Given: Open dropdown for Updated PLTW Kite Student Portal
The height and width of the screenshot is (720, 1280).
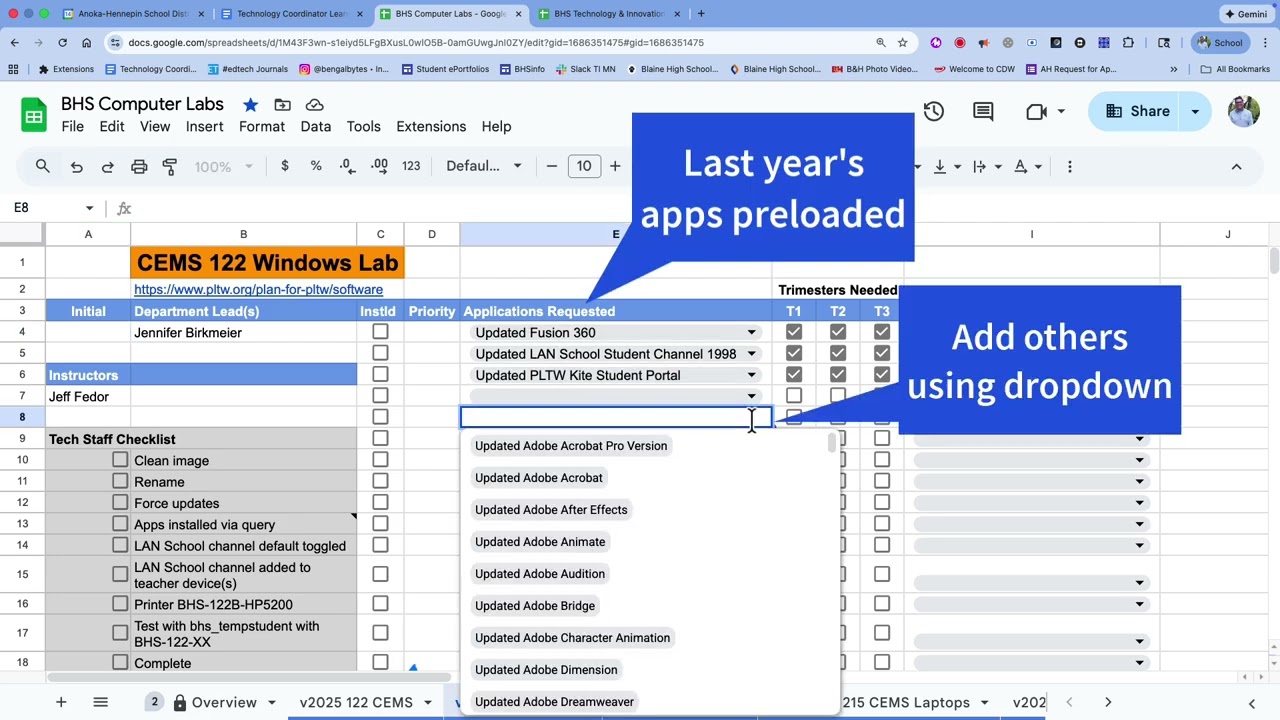Looking at the screenshot, I should point(751,375).
